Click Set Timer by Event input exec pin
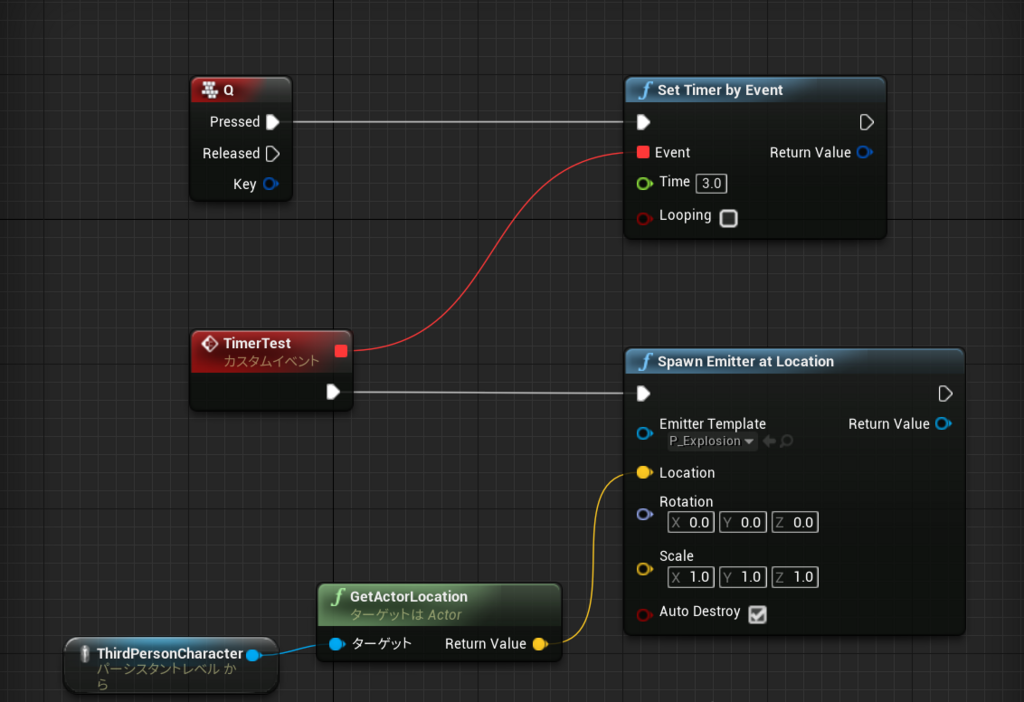This screenshot has height=702, width=1024. 643,122
